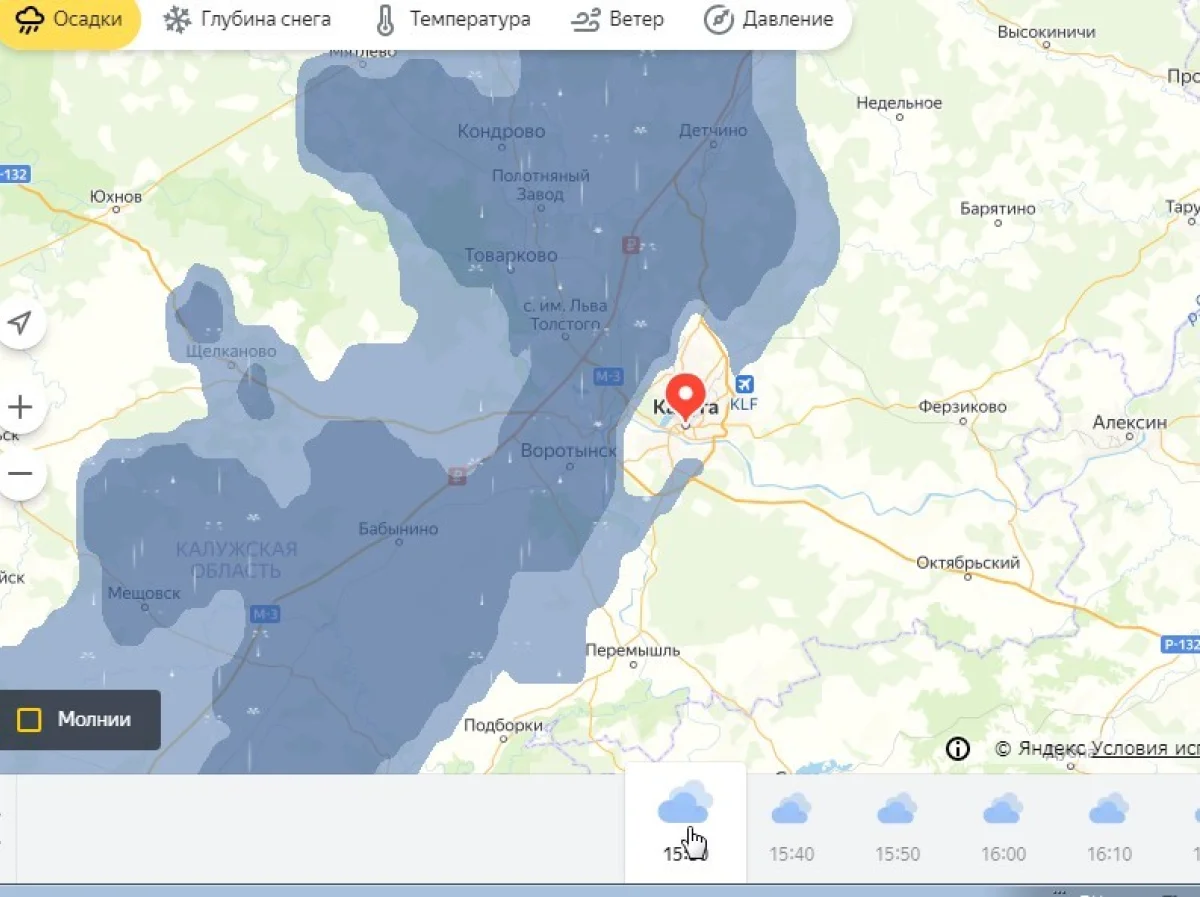Select the 15:40 forecast time slot

(x=791, y=825)
